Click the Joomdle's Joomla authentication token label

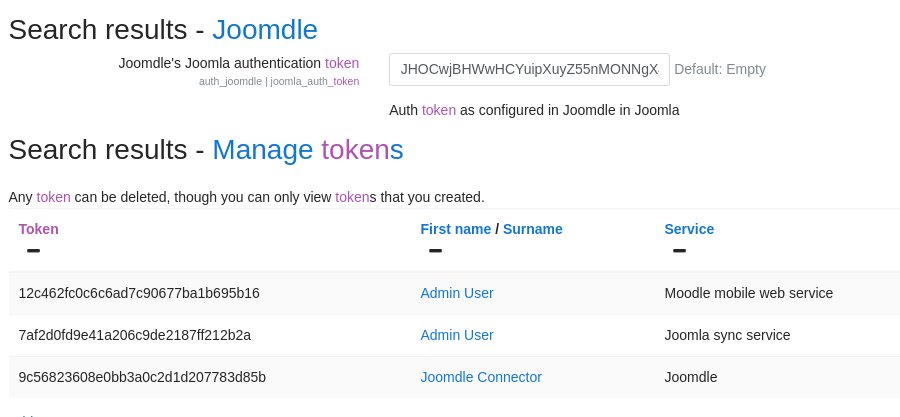pyautogui.click(x=238, y=63)
